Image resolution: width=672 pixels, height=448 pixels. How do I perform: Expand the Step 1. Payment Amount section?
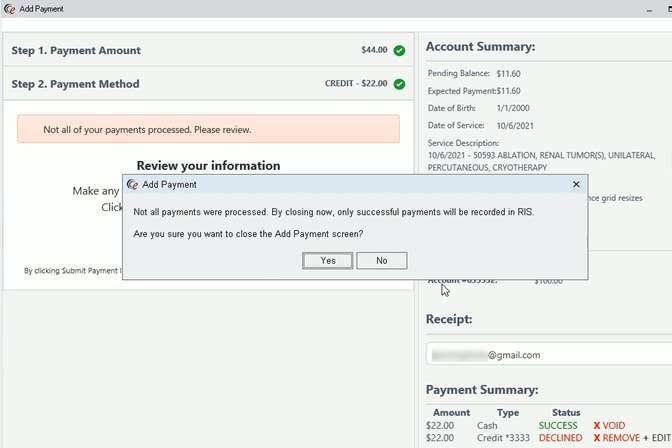tap(76, 50)
